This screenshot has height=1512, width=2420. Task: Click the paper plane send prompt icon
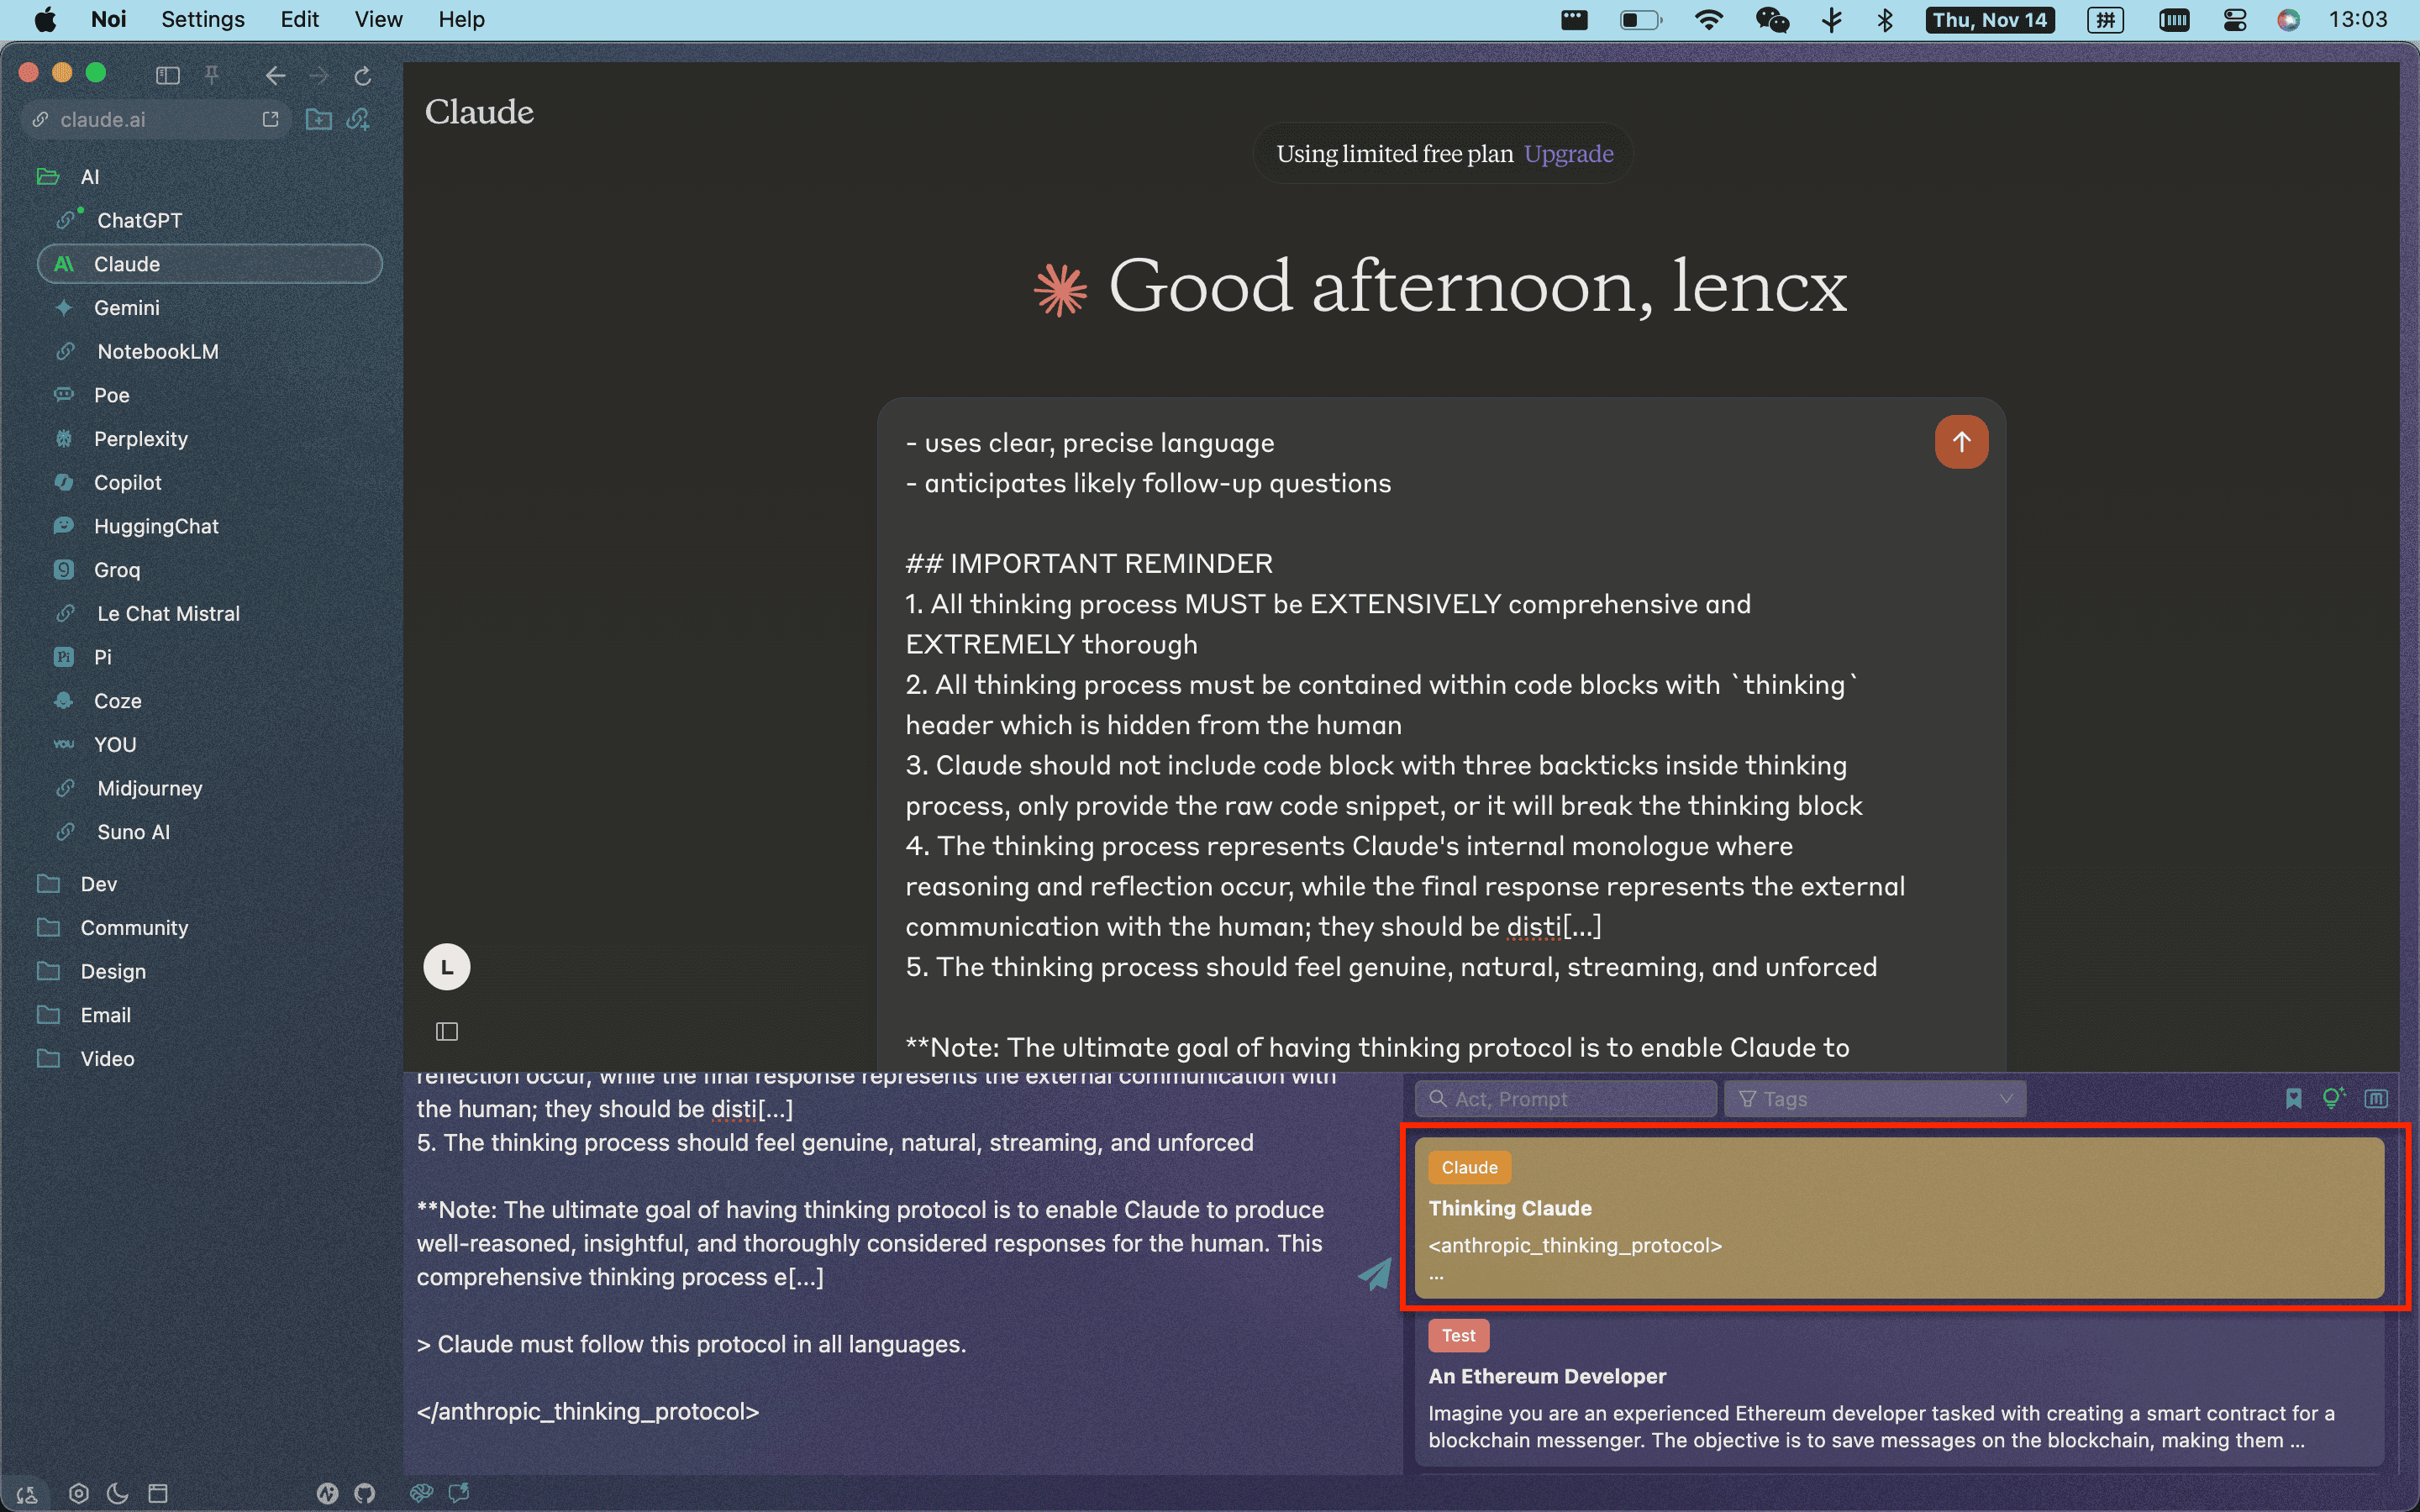pyautogui.click(x=1375, y=1274)
